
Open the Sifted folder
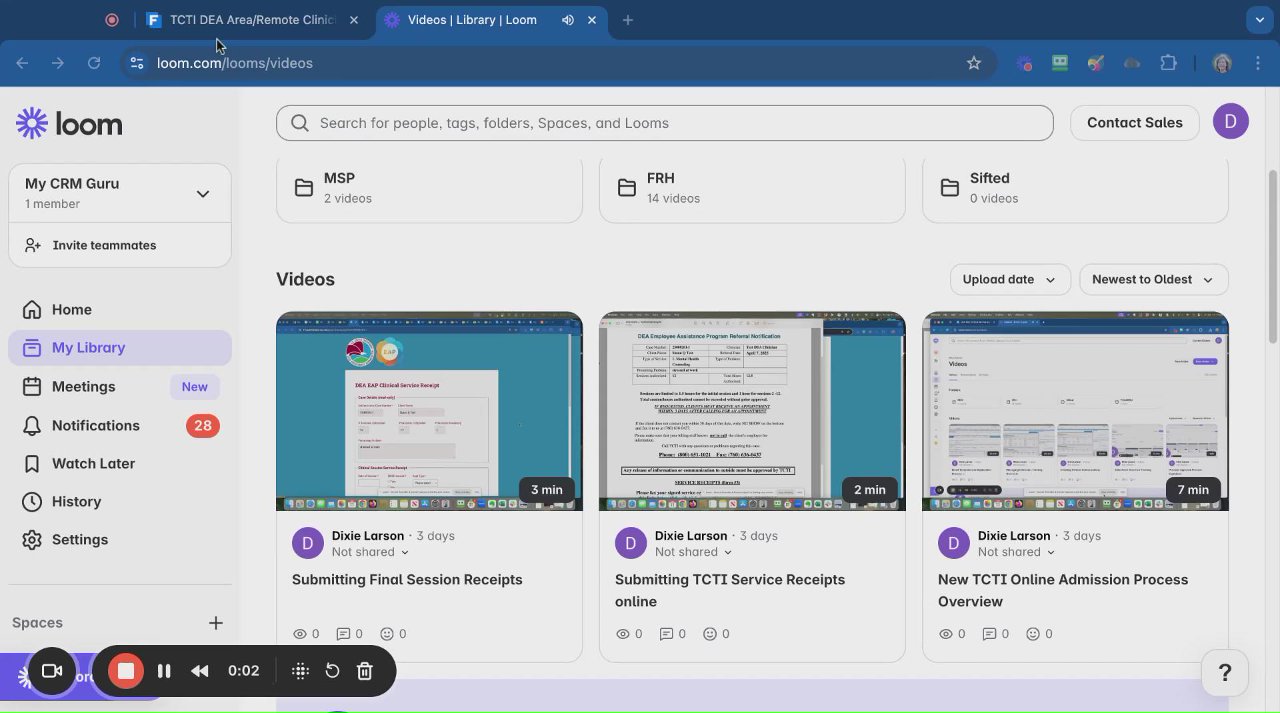1075,188
